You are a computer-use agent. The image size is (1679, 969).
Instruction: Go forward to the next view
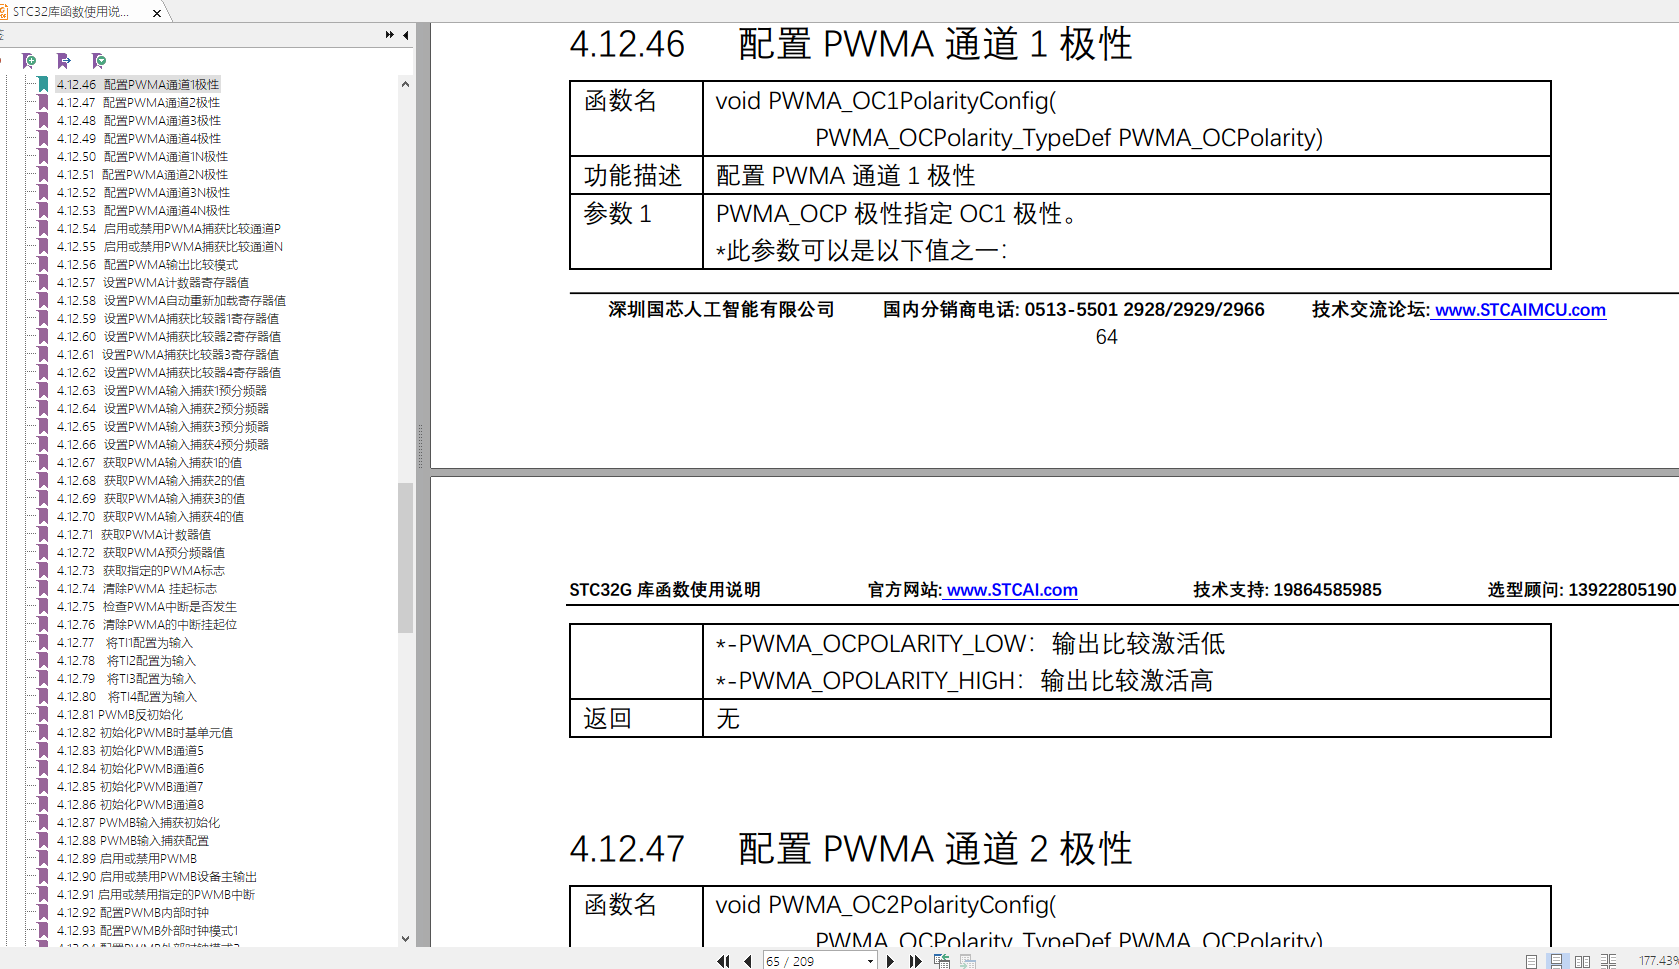coord(968,961)
